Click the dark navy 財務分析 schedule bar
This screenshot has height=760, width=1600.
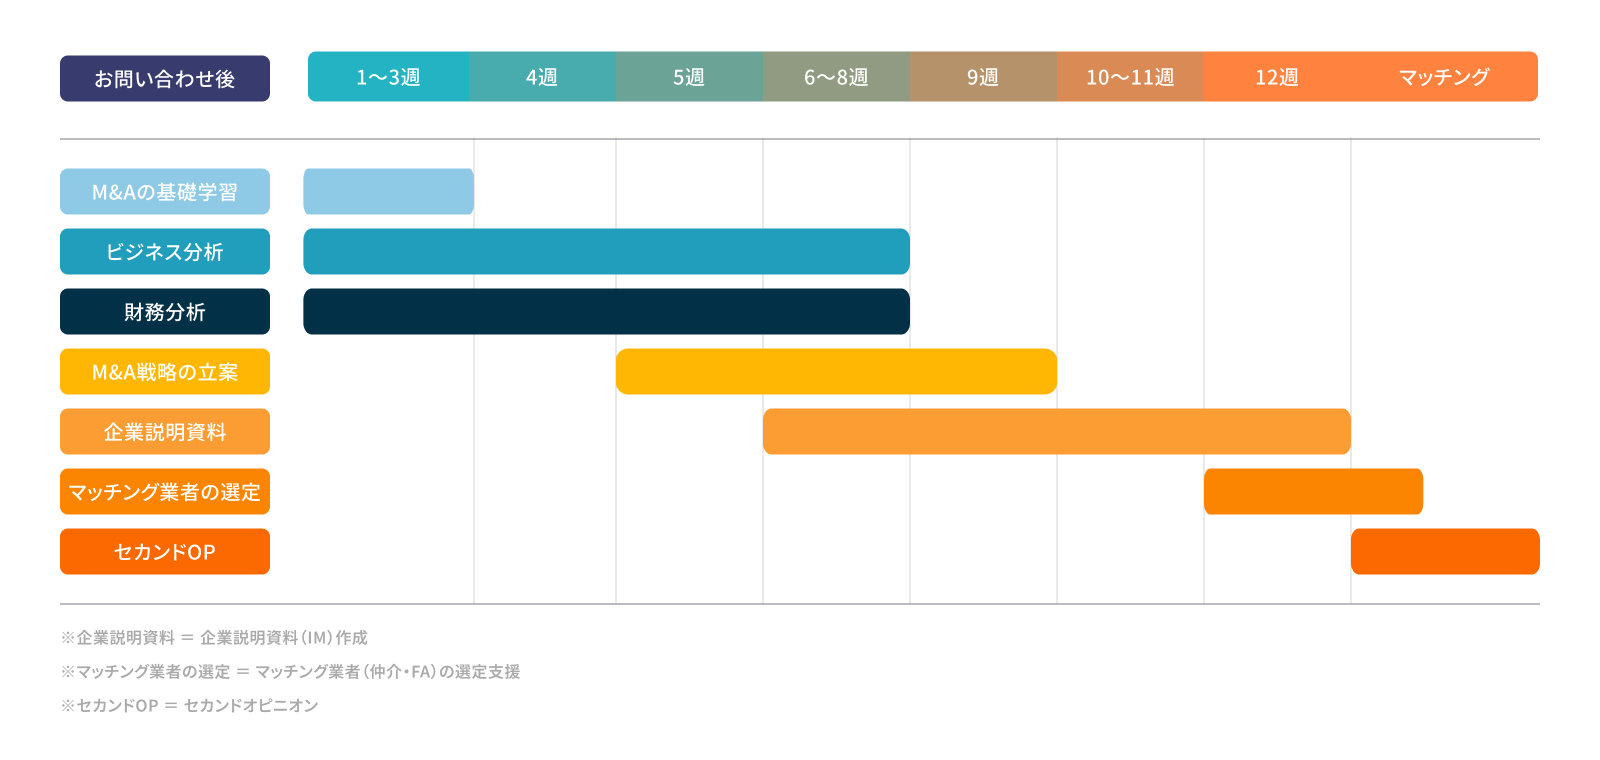coord(606,312)
